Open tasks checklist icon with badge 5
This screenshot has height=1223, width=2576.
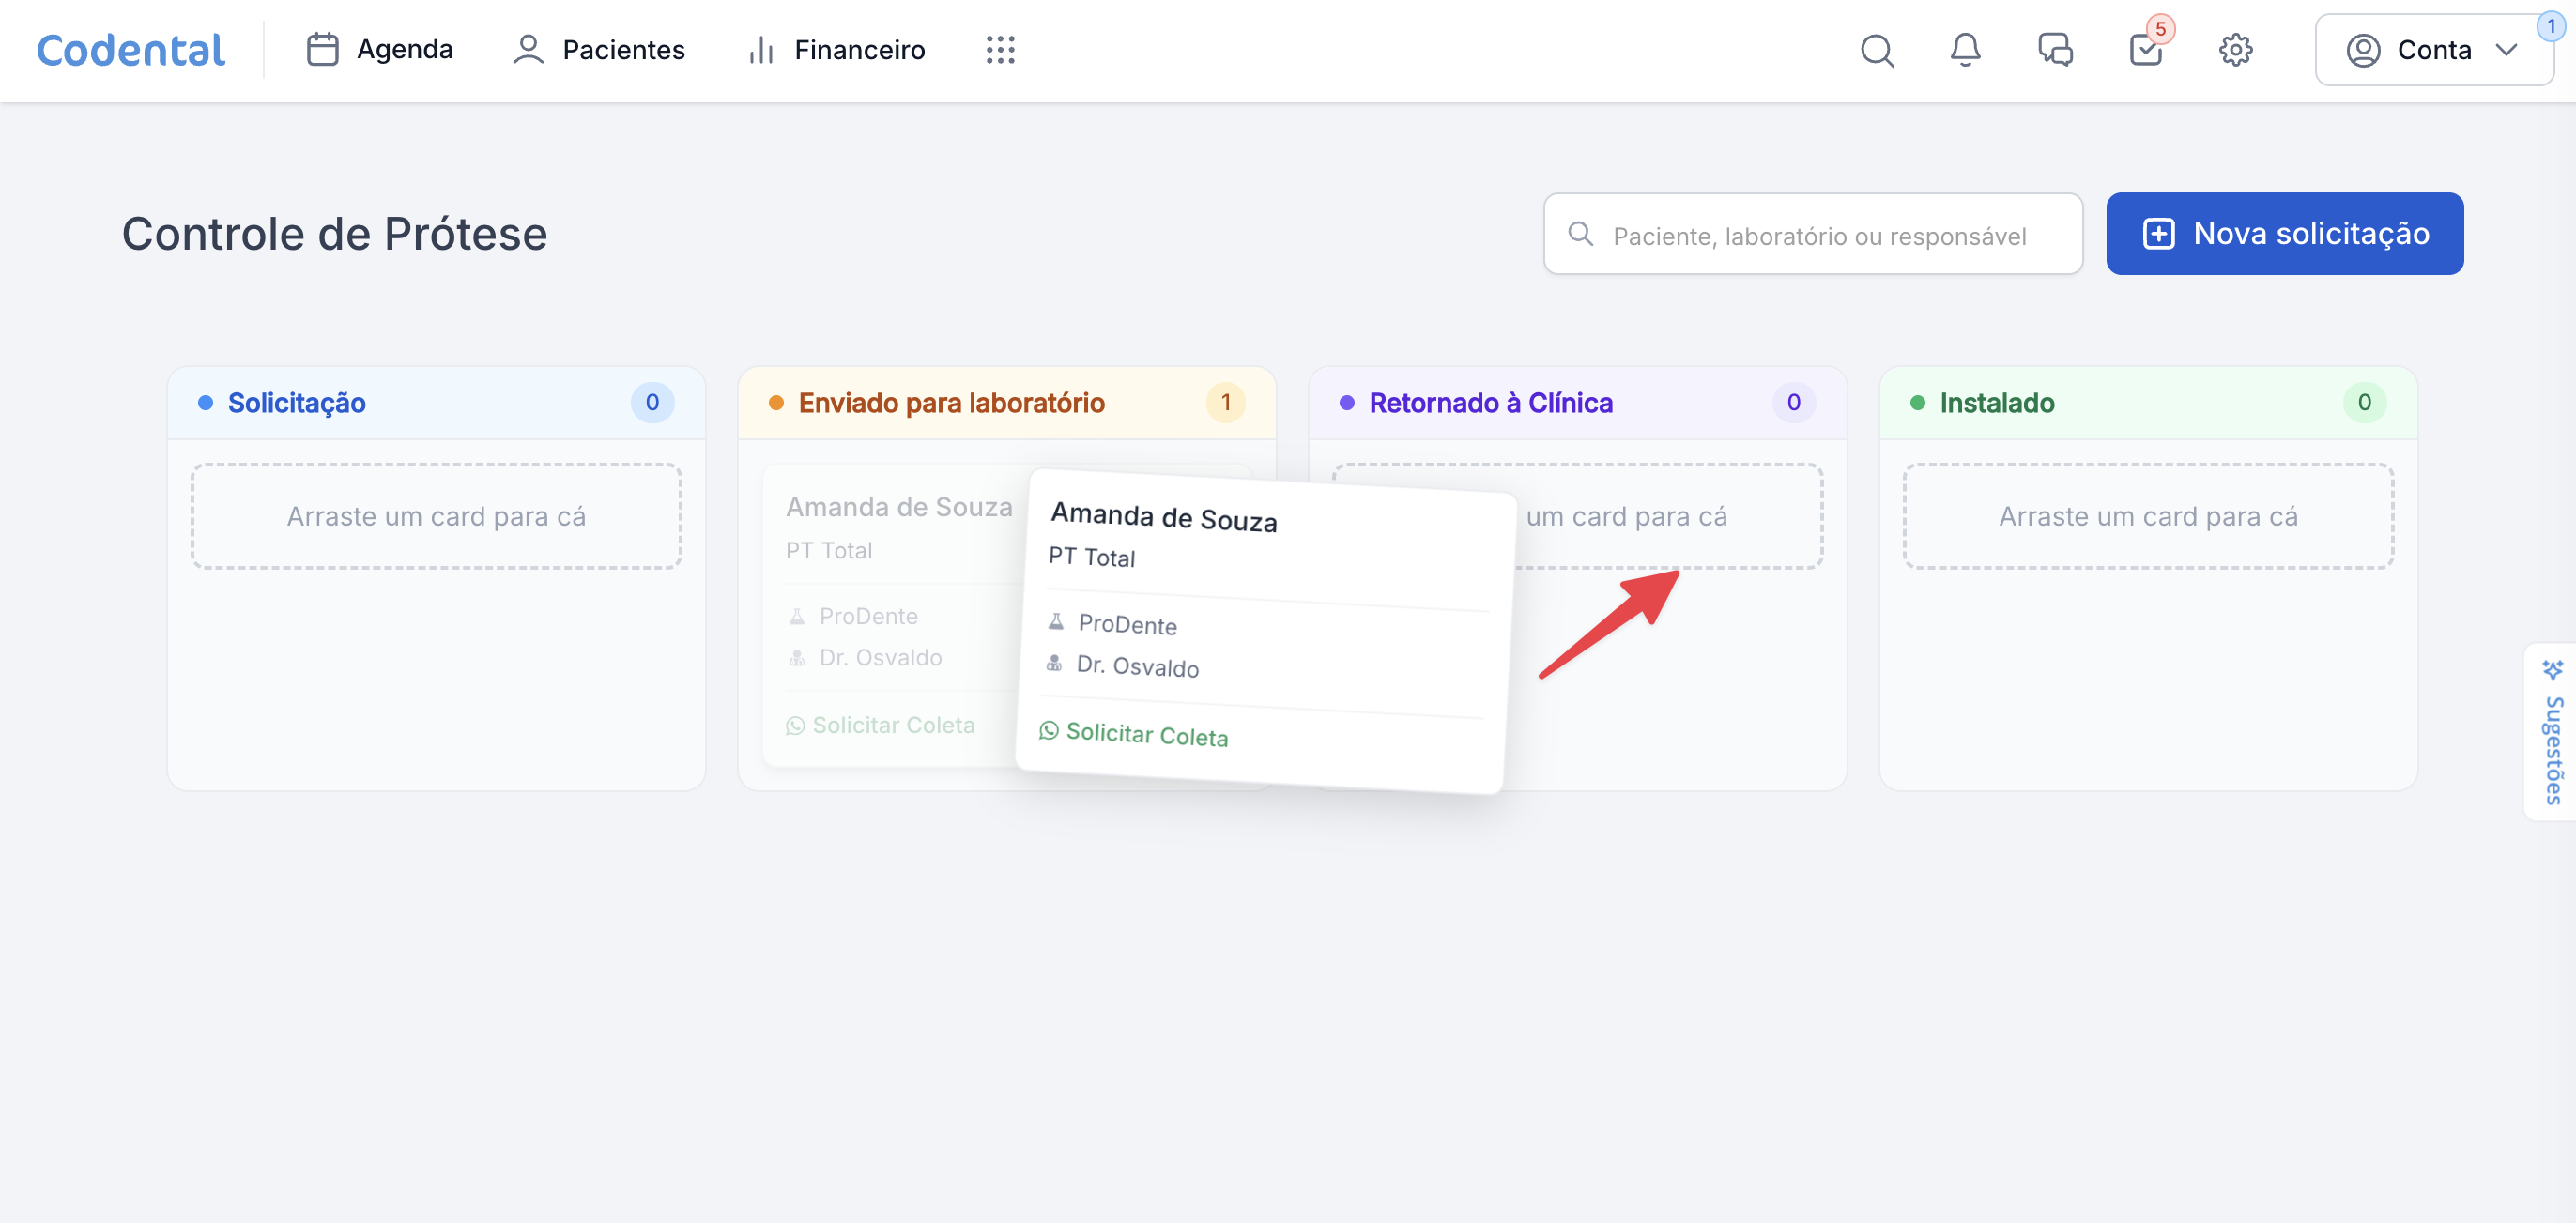(2145, 50)
